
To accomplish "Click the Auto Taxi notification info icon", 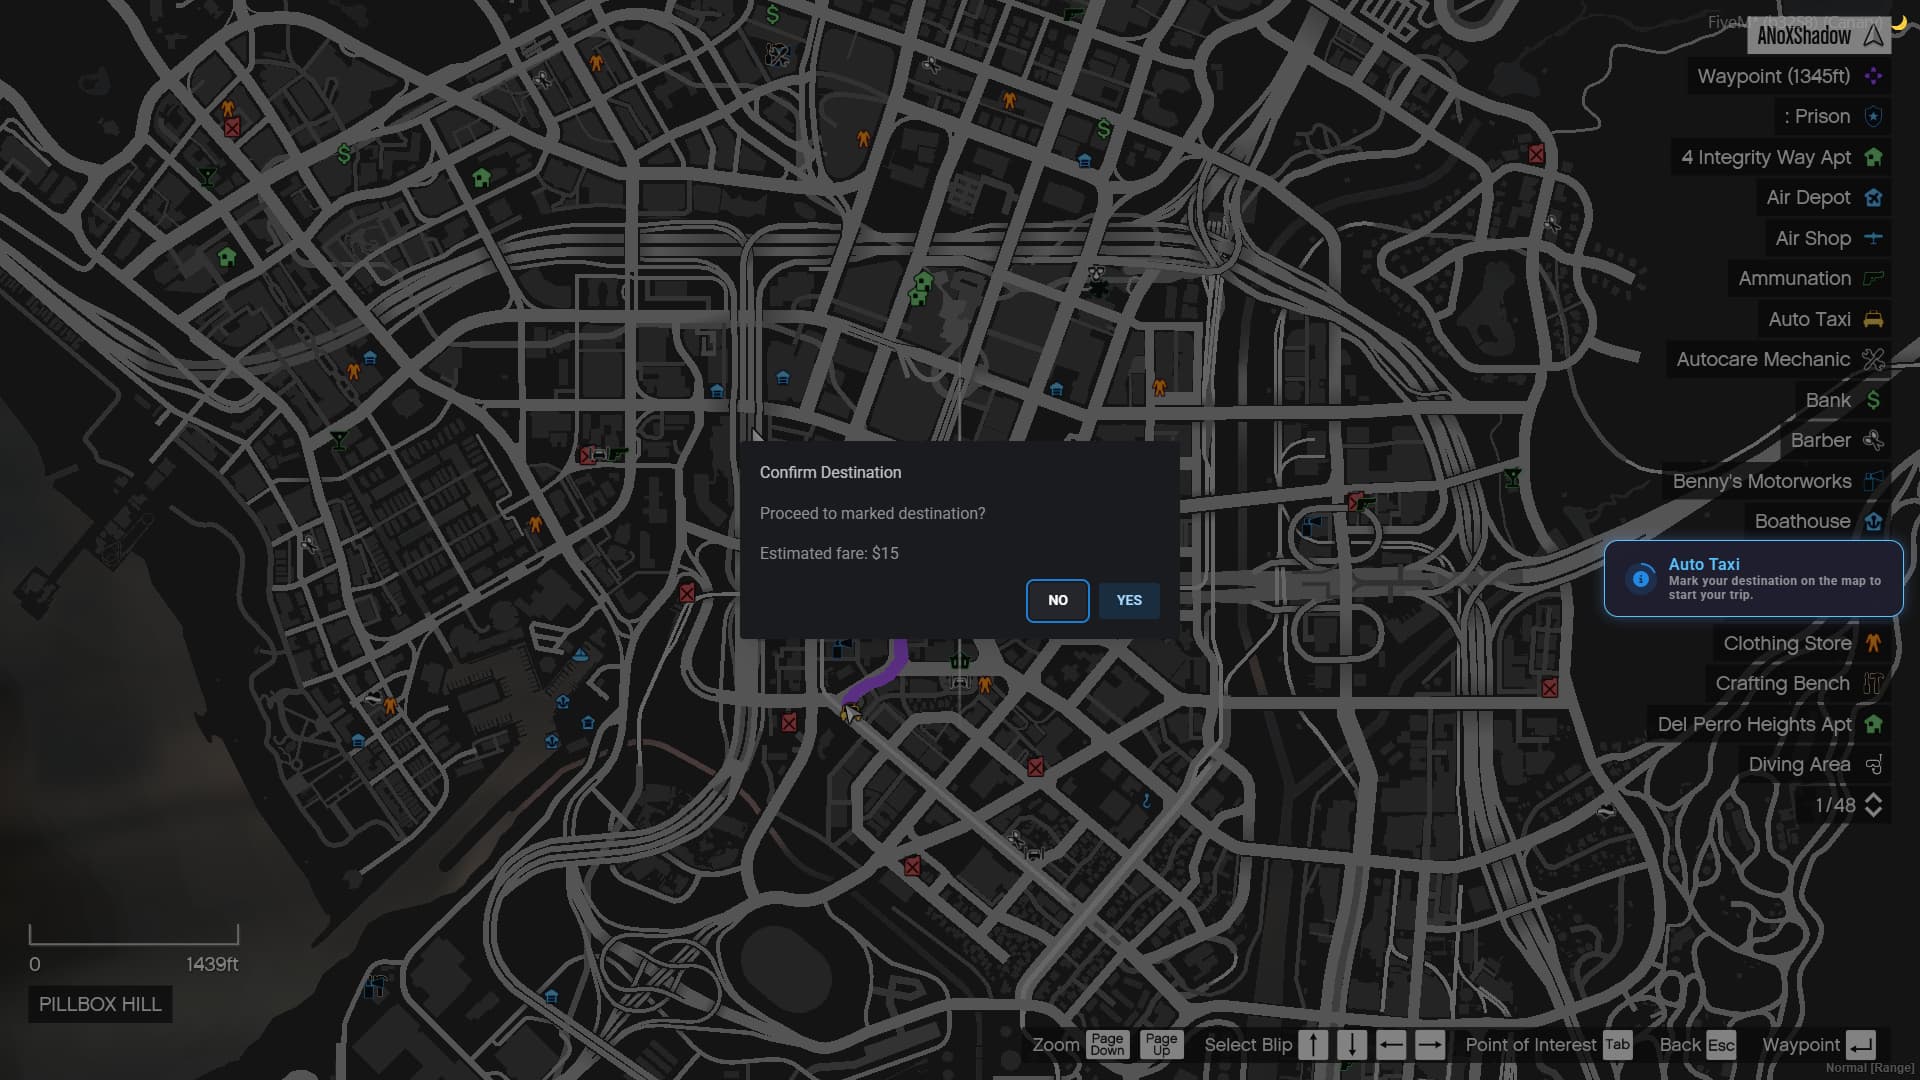I will [1640, 578].
